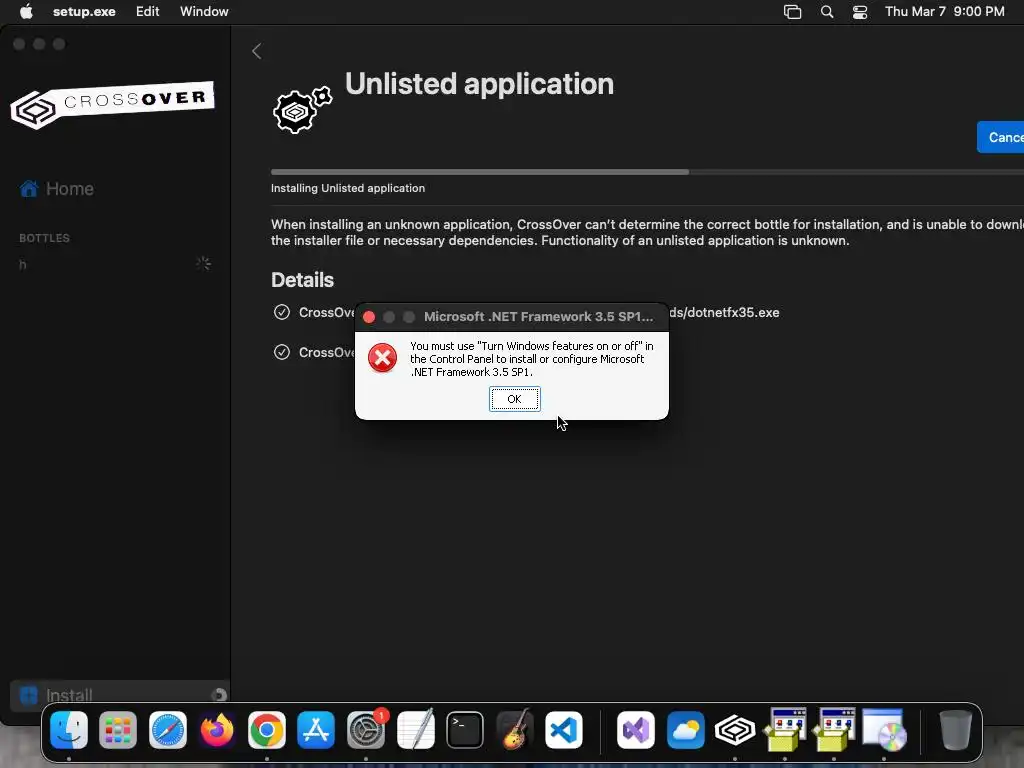Open the Apple menu
Image resolution: width=1024 pixels, height=768 pixels.
26,12
